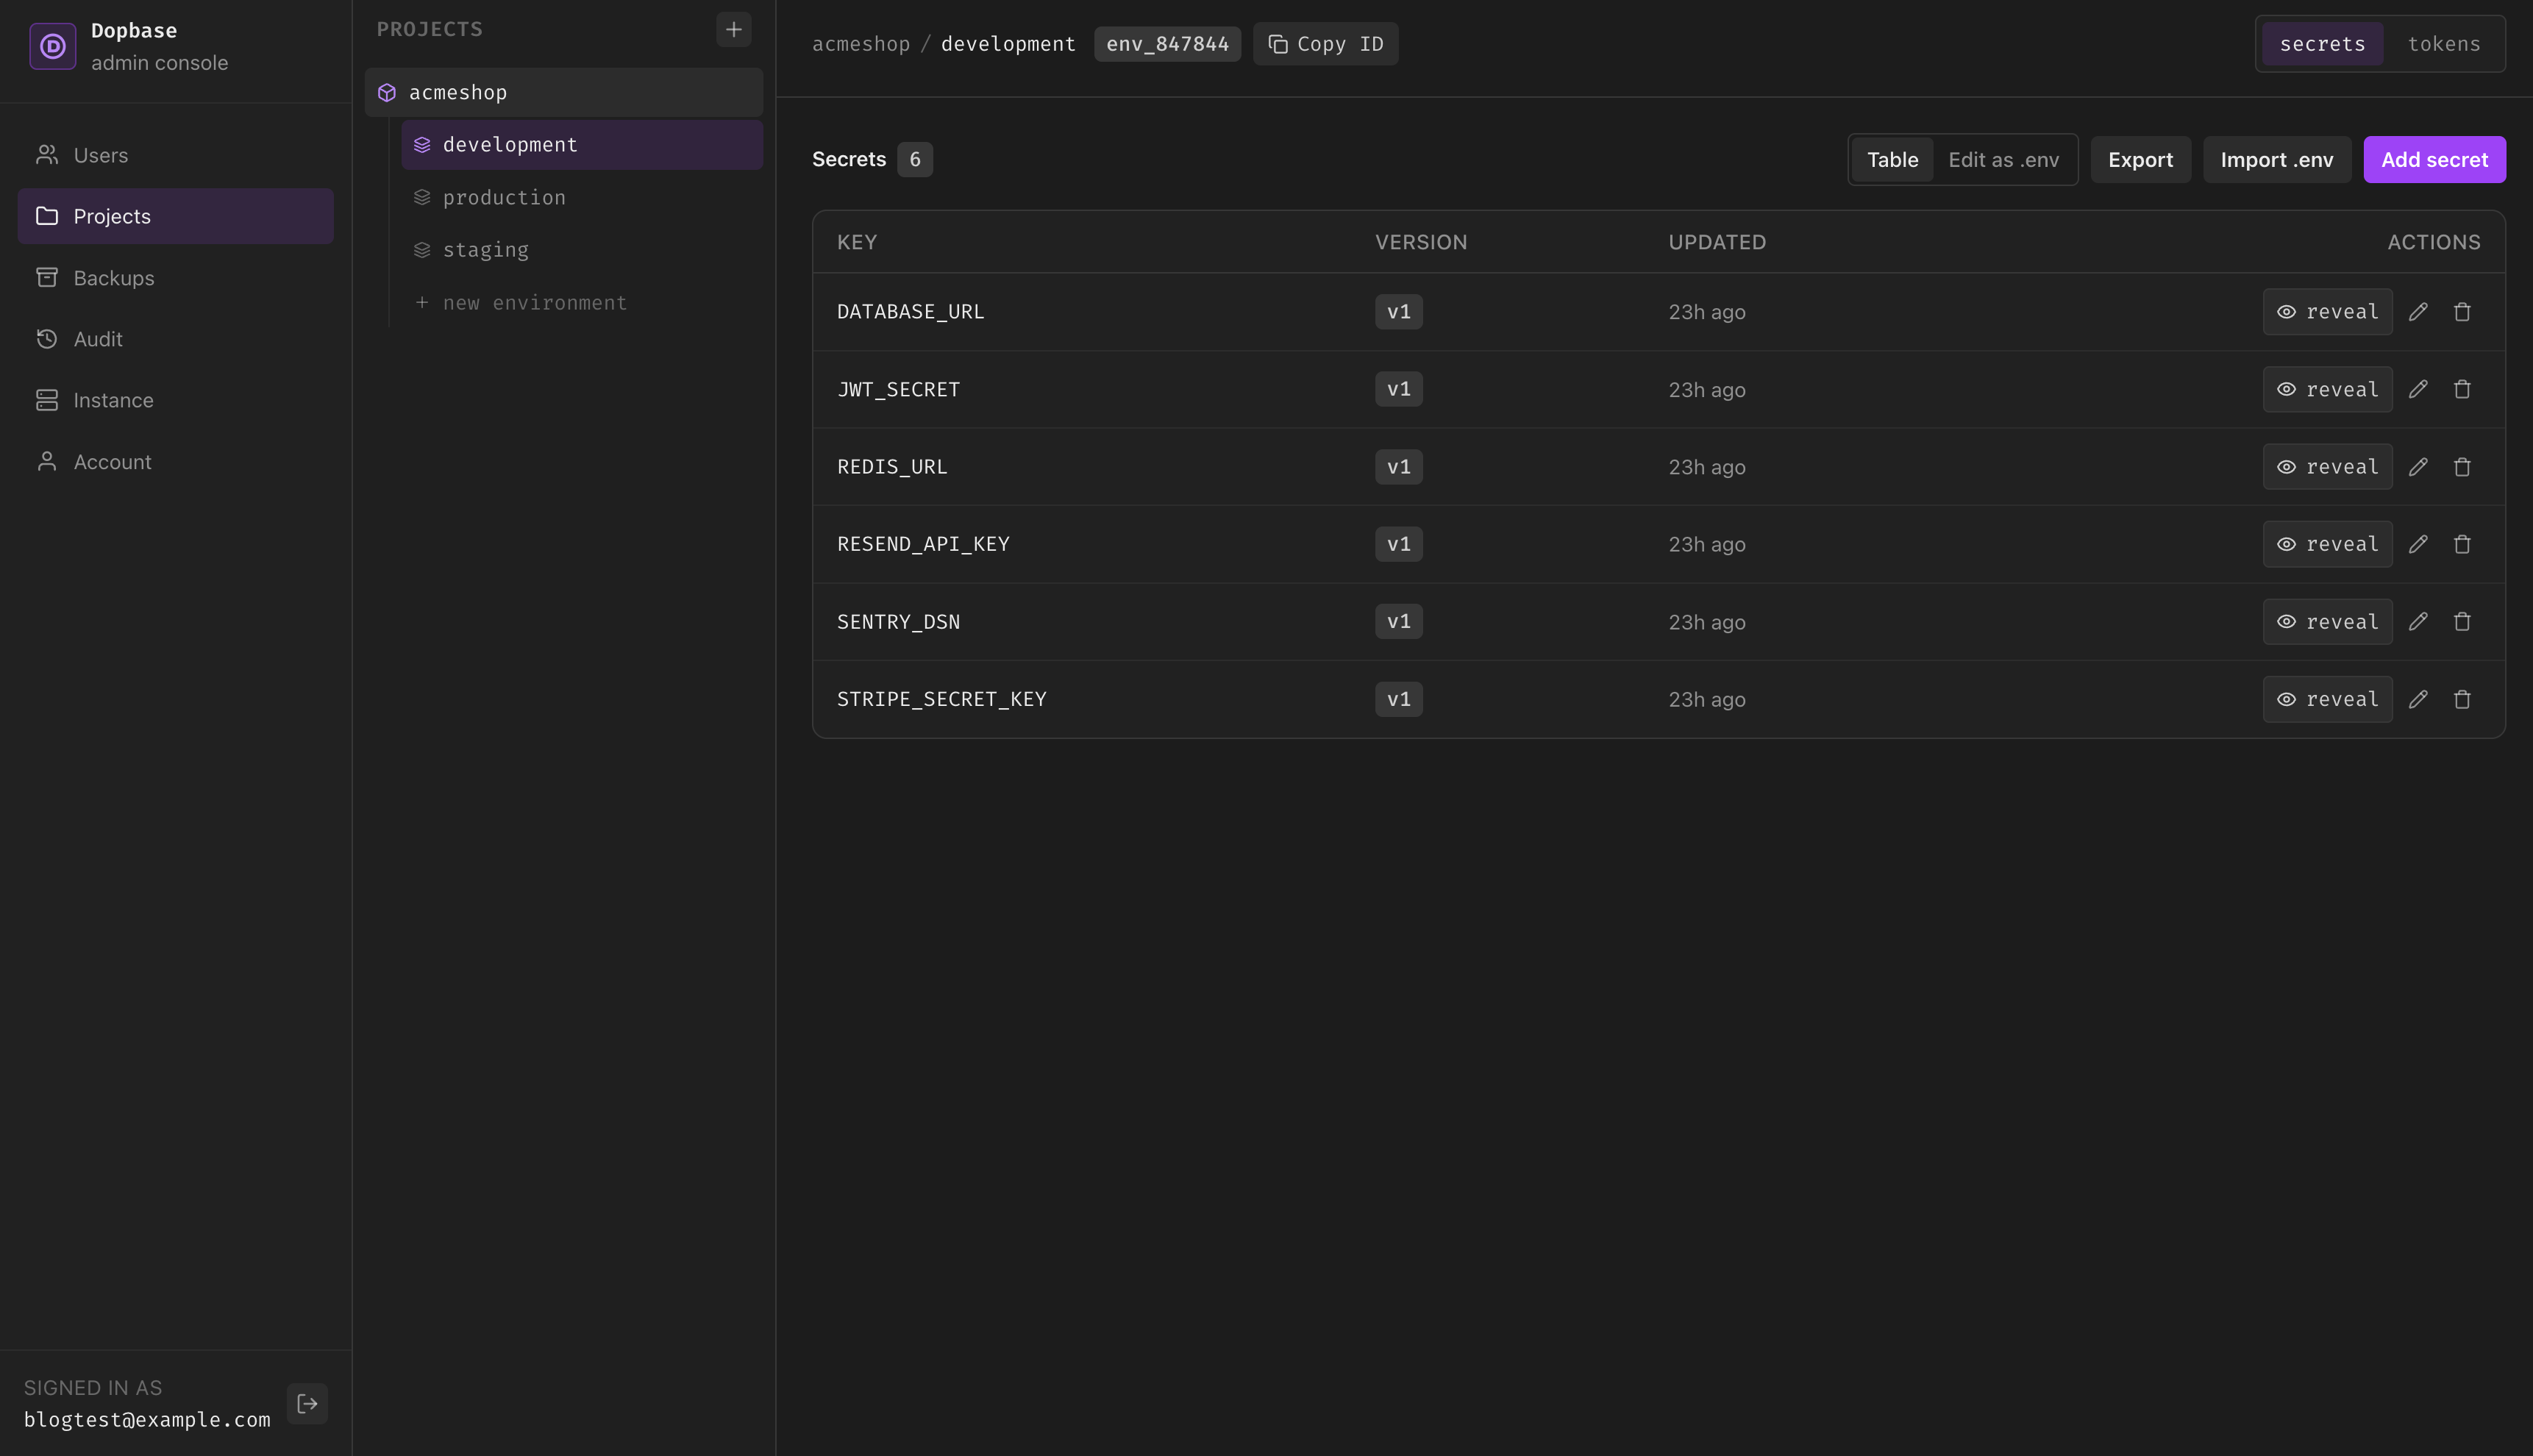
Task: Switch to Edit as .env view
Action: 2003,160
